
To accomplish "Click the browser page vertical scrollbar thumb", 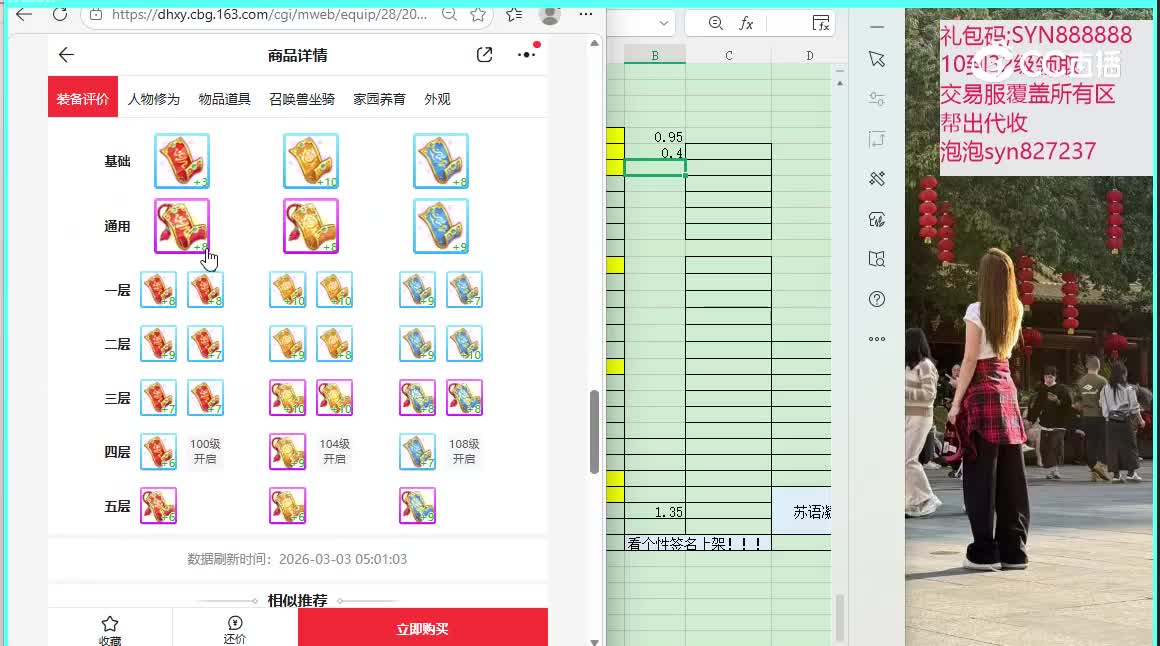I will (594, 431).
